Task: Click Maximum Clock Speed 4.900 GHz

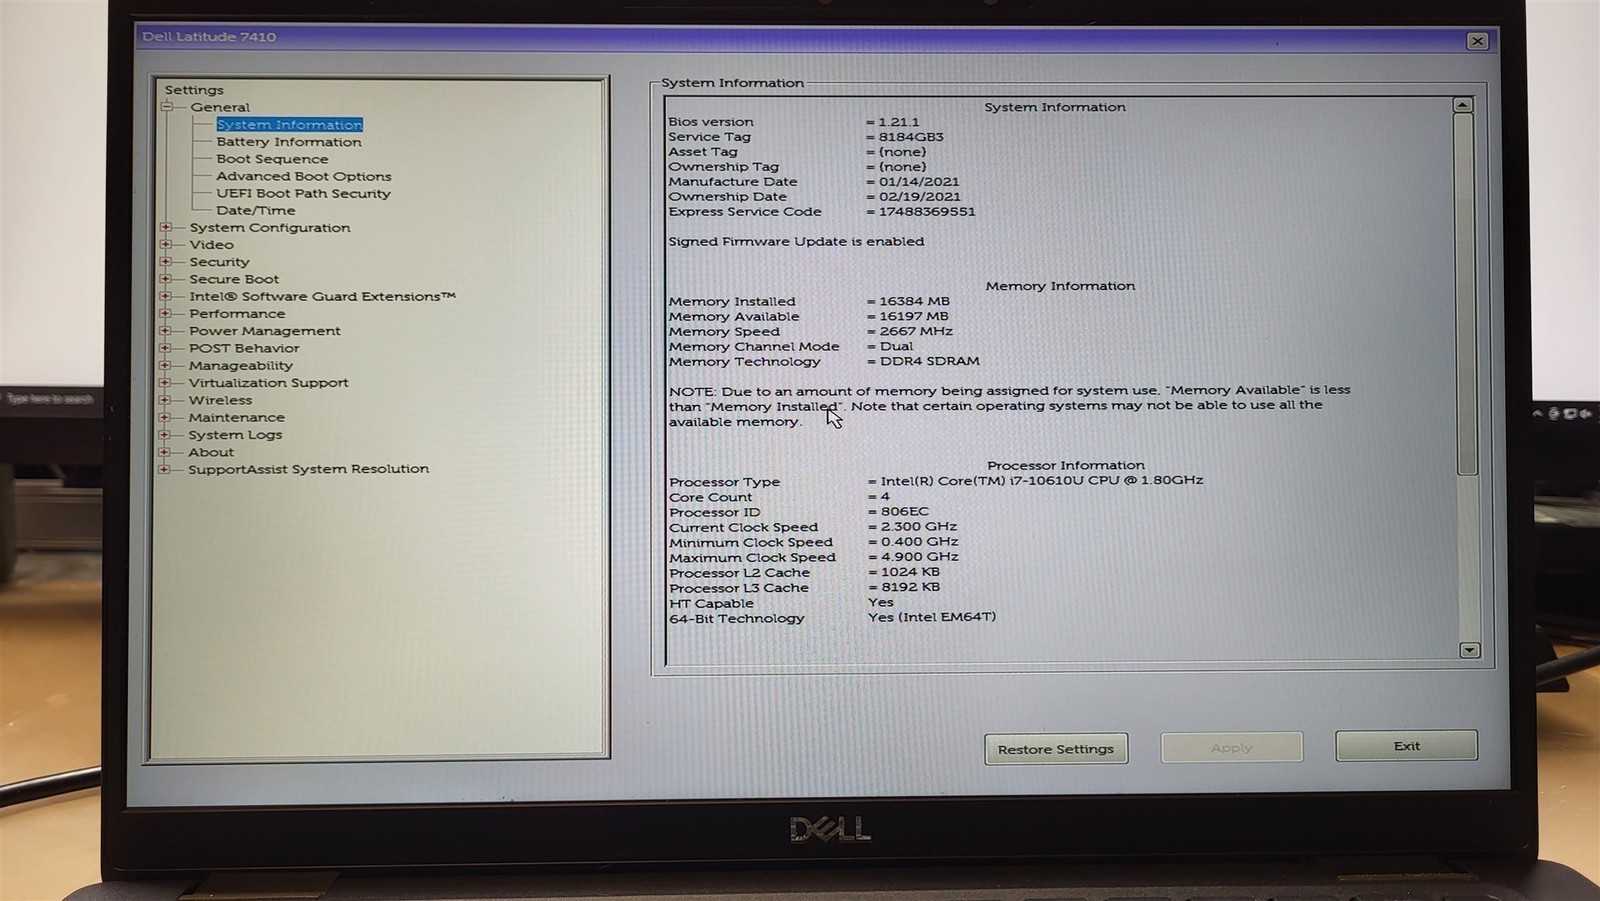Action: (x=920, y=557)
